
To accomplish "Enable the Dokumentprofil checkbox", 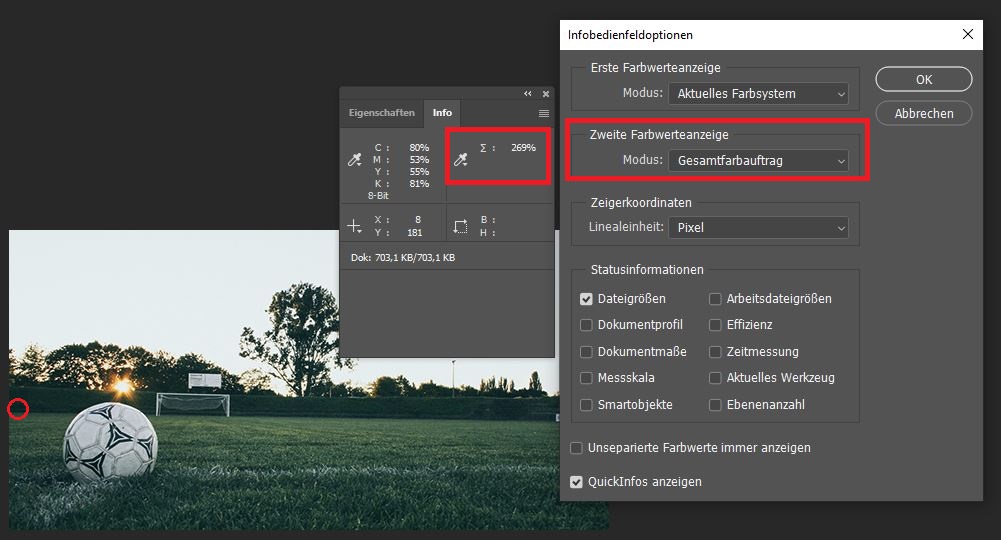I will [587, 325].
